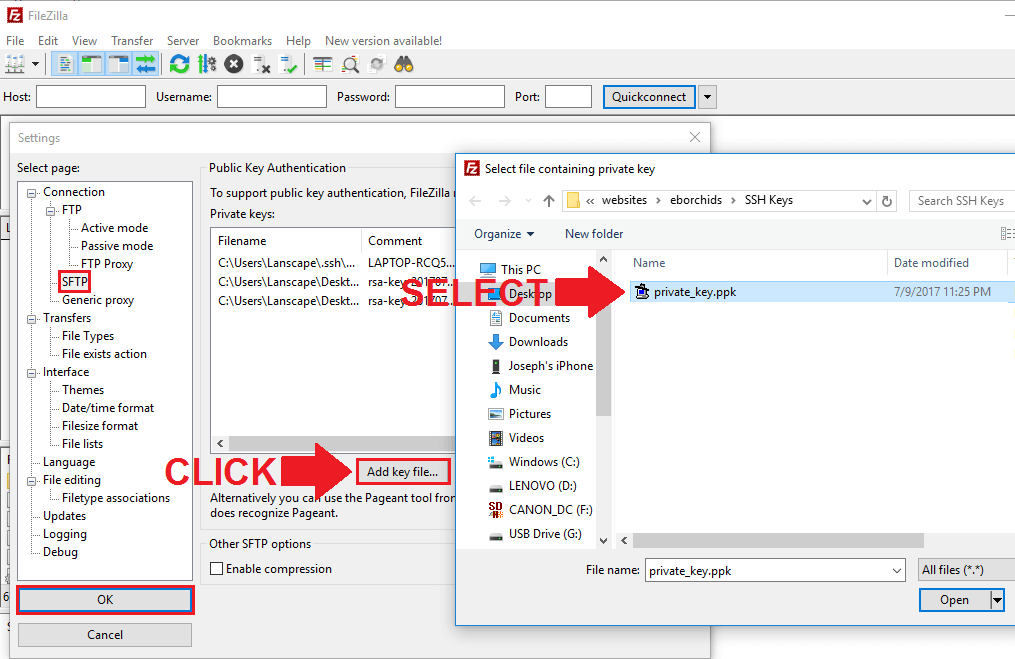Toggle the directory comparison magnifier icon
Image resolution: width=1015 pixels, height=659 pixels.
pos(350,64)
